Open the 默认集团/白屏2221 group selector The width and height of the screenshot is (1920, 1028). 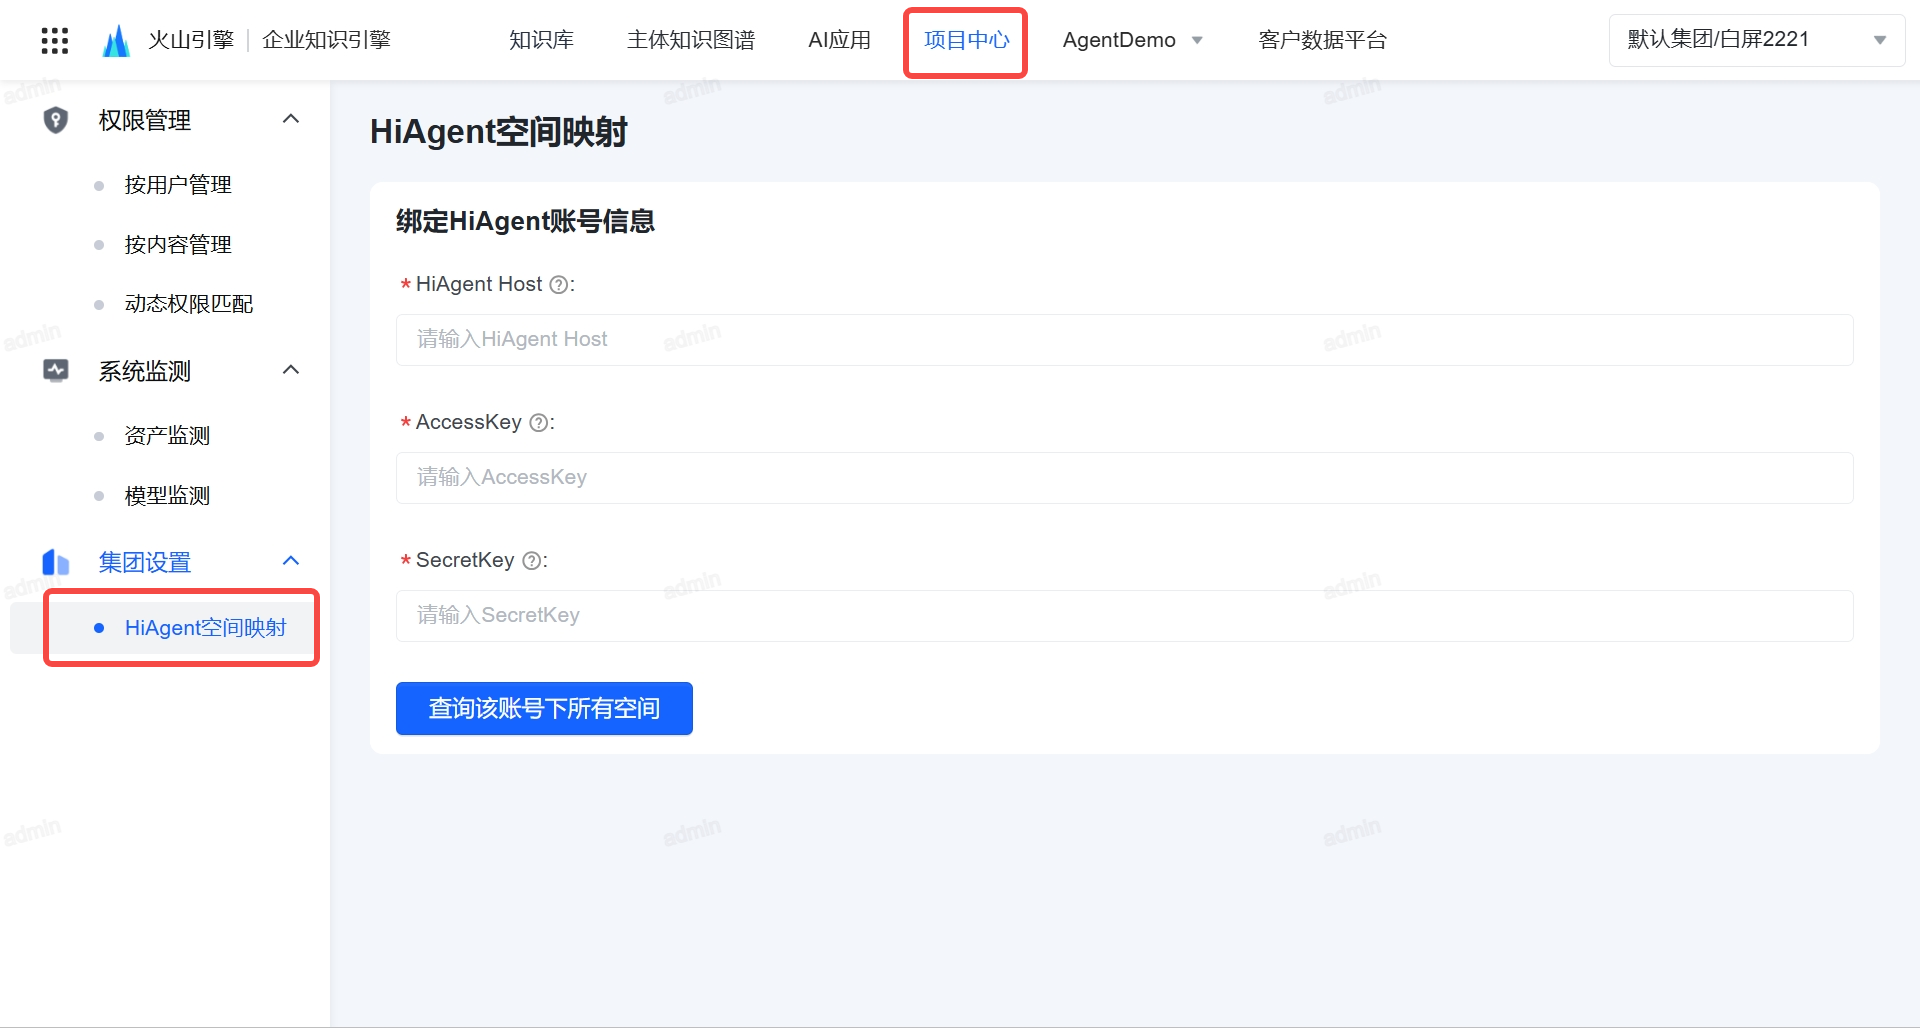(1757, 40)
